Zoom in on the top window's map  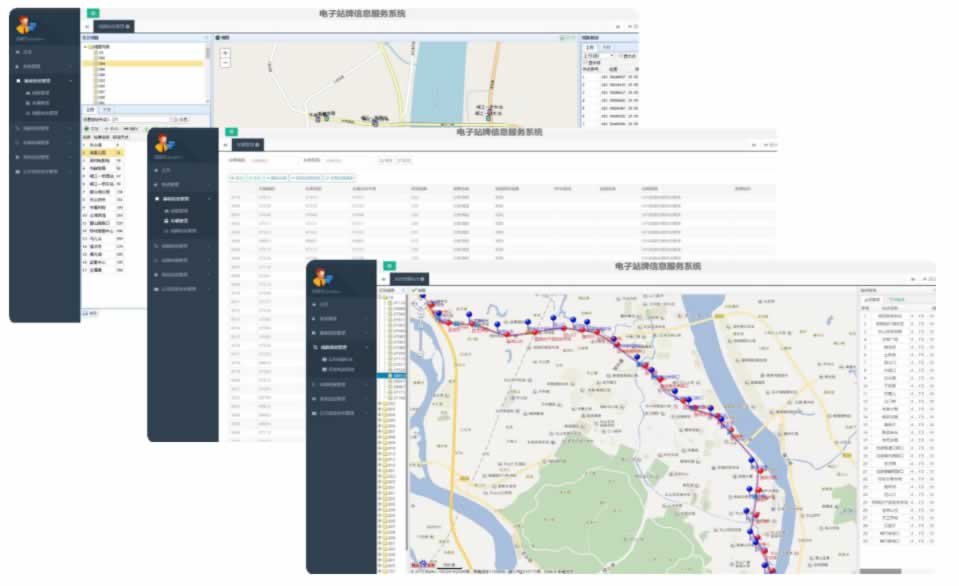click(x=225, y=53)
